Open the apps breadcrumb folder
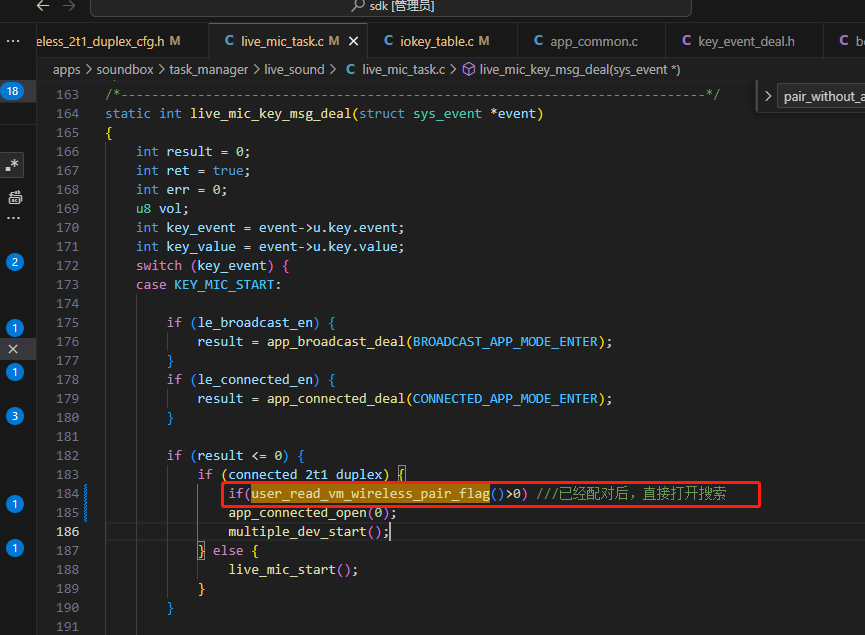Viewport: 865px width, 635px height. [x=67, y=70]
